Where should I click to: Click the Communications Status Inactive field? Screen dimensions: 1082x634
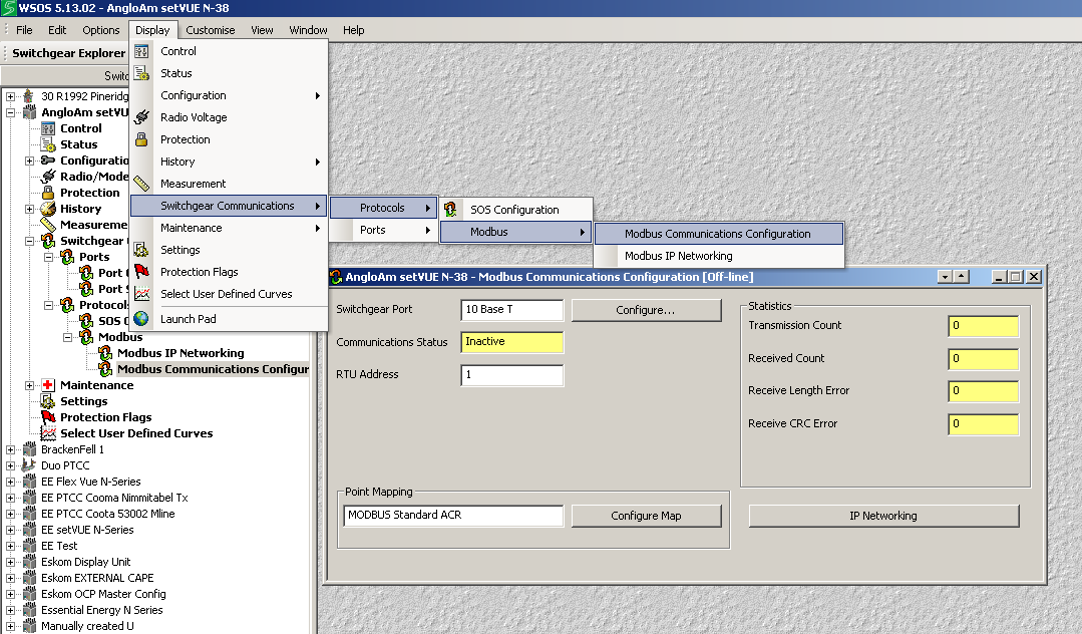pyautogui.click(x=512, y=341)
